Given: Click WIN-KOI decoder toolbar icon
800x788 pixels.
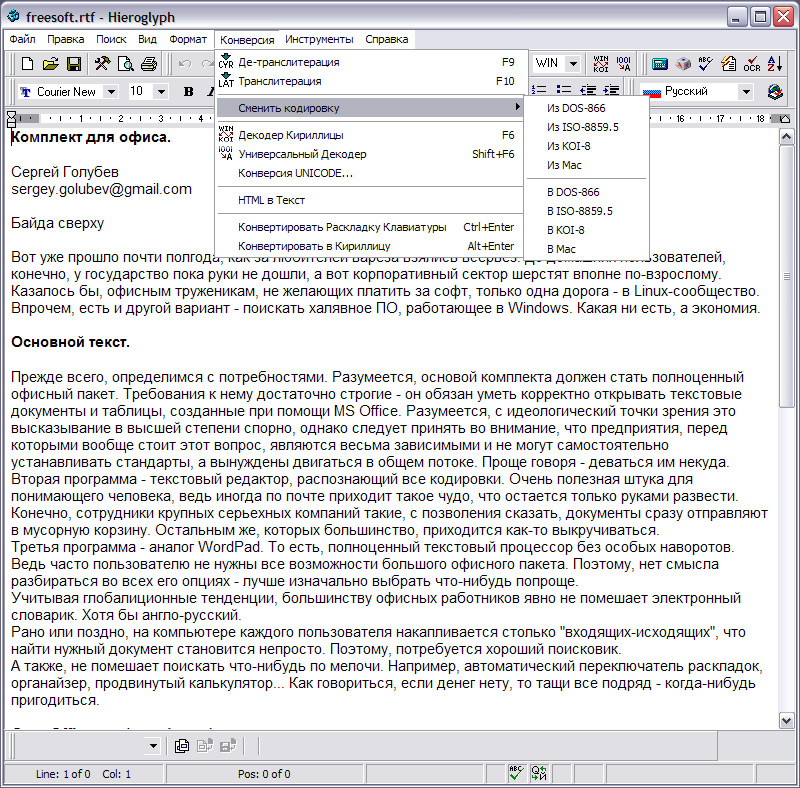Looking at the screenshot, I should (x=601, y=64).
